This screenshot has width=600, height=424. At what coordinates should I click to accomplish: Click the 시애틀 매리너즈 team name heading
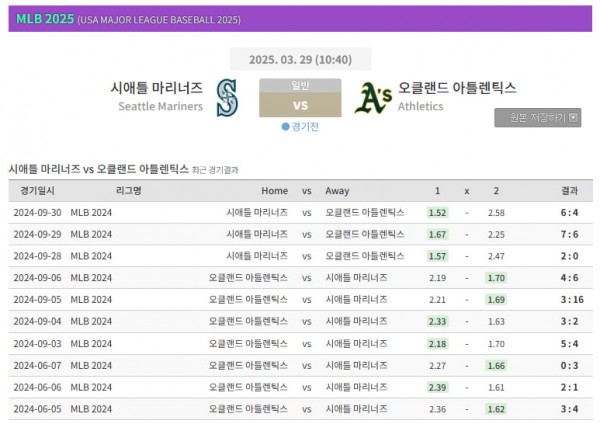(x=157, y=88)
